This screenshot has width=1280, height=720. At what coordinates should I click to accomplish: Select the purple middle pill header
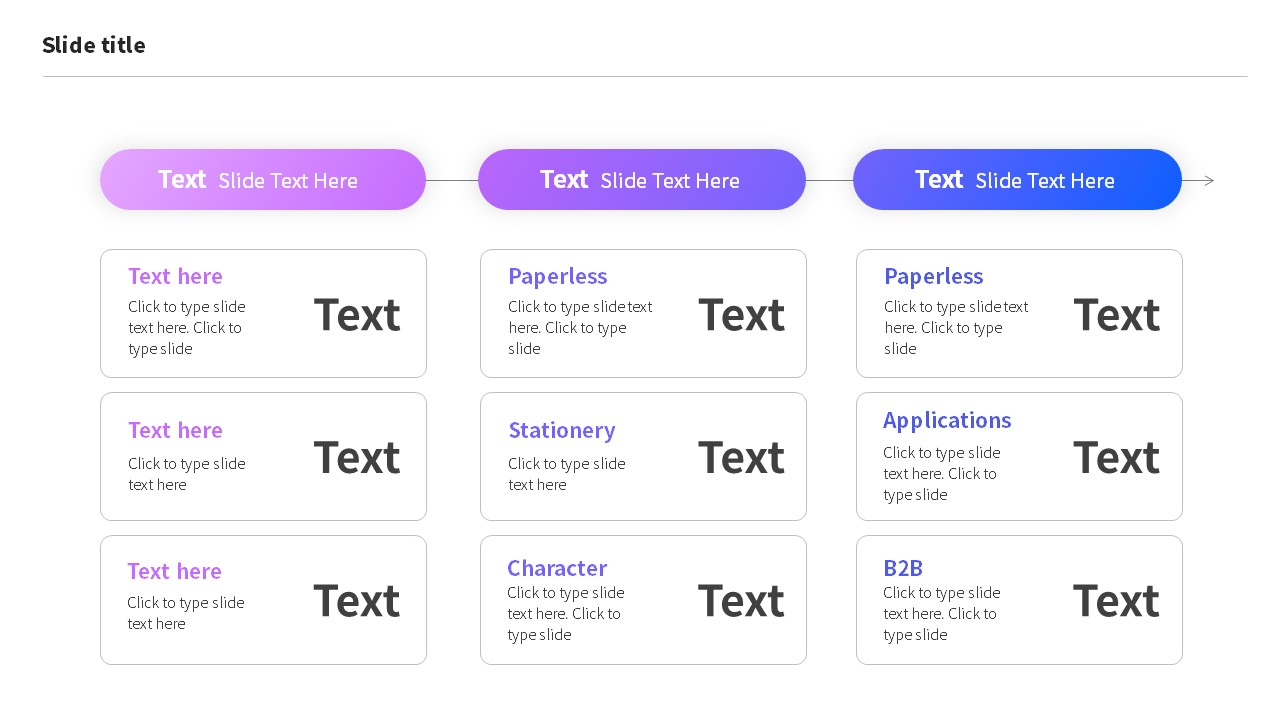coord(642,180)
